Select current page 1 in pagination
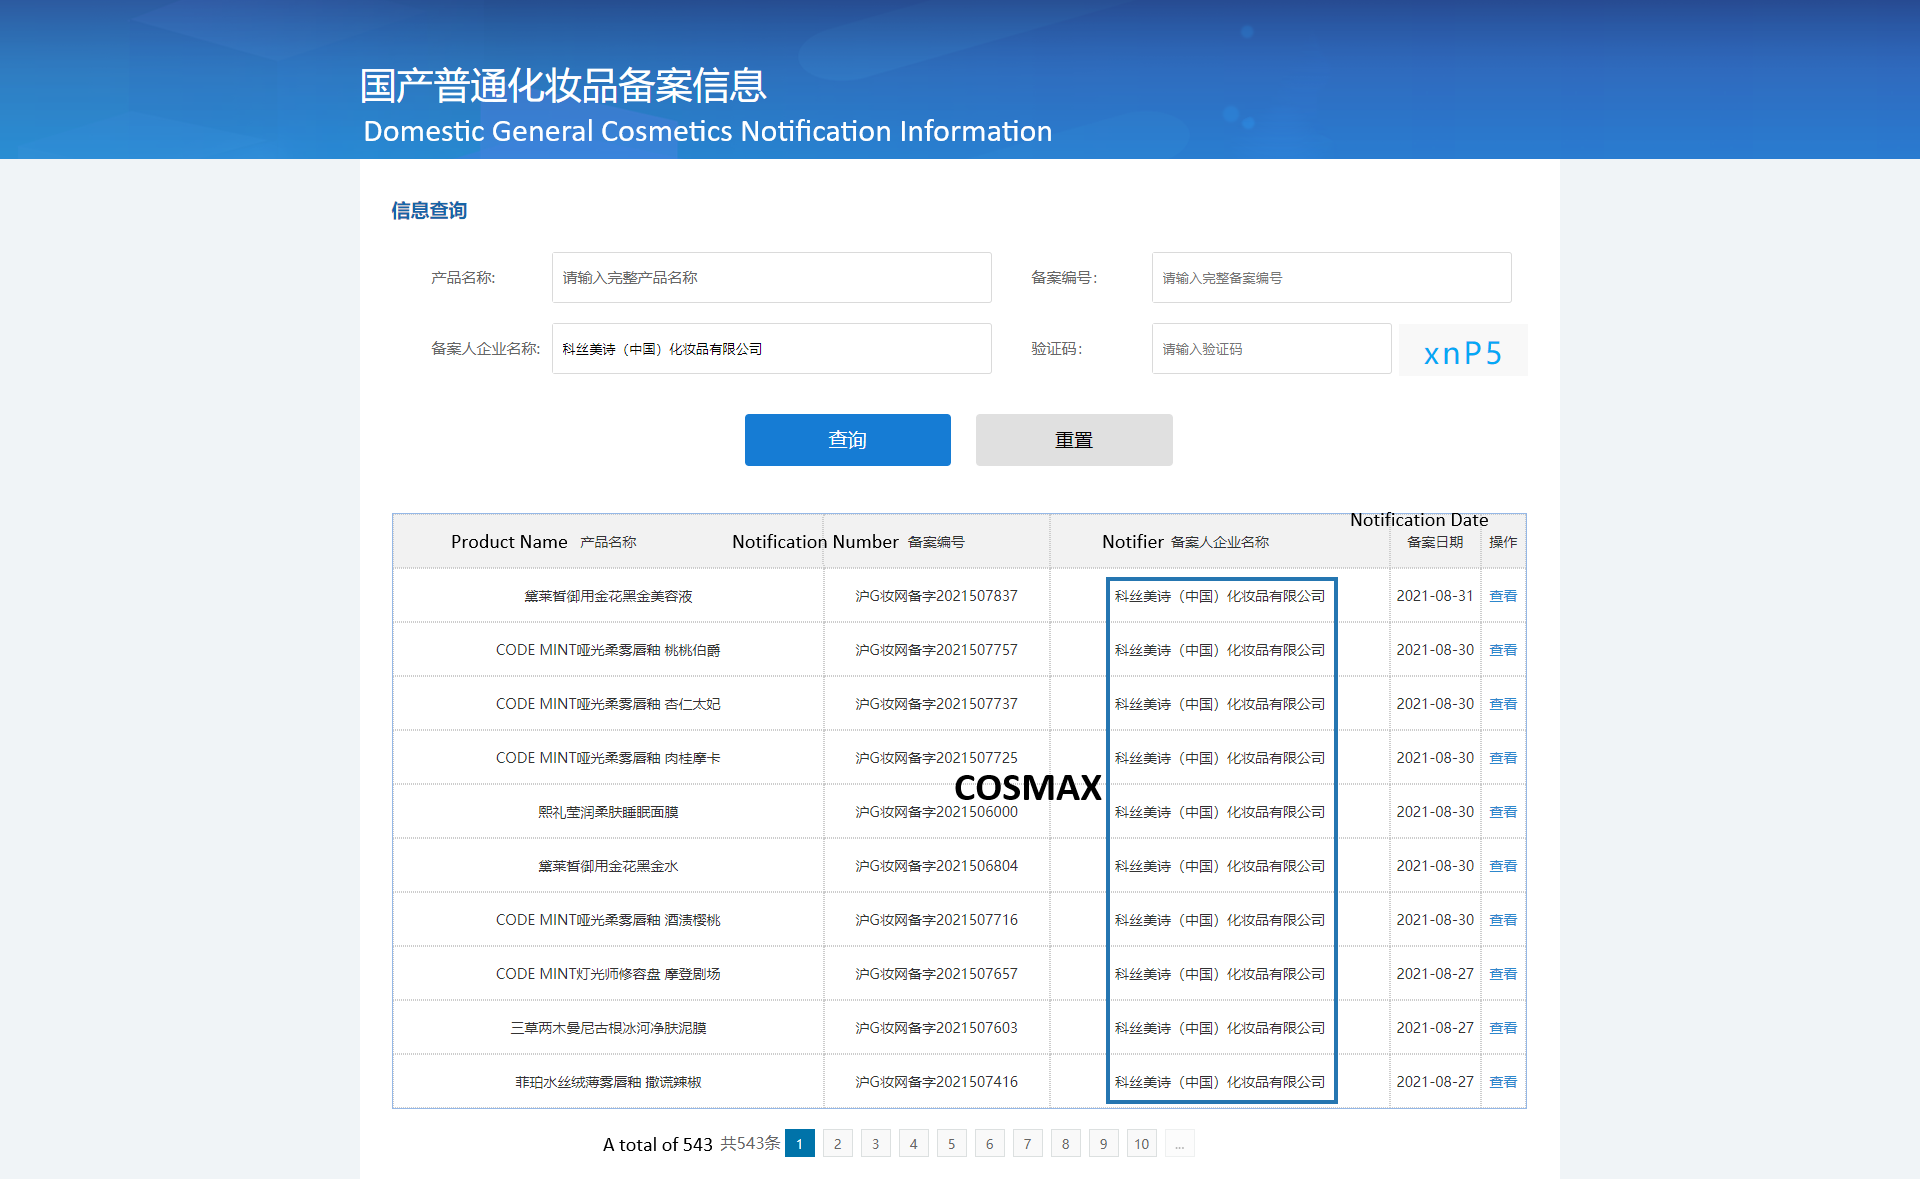Screen dimensions: 1920x1179 point(800,1144)
